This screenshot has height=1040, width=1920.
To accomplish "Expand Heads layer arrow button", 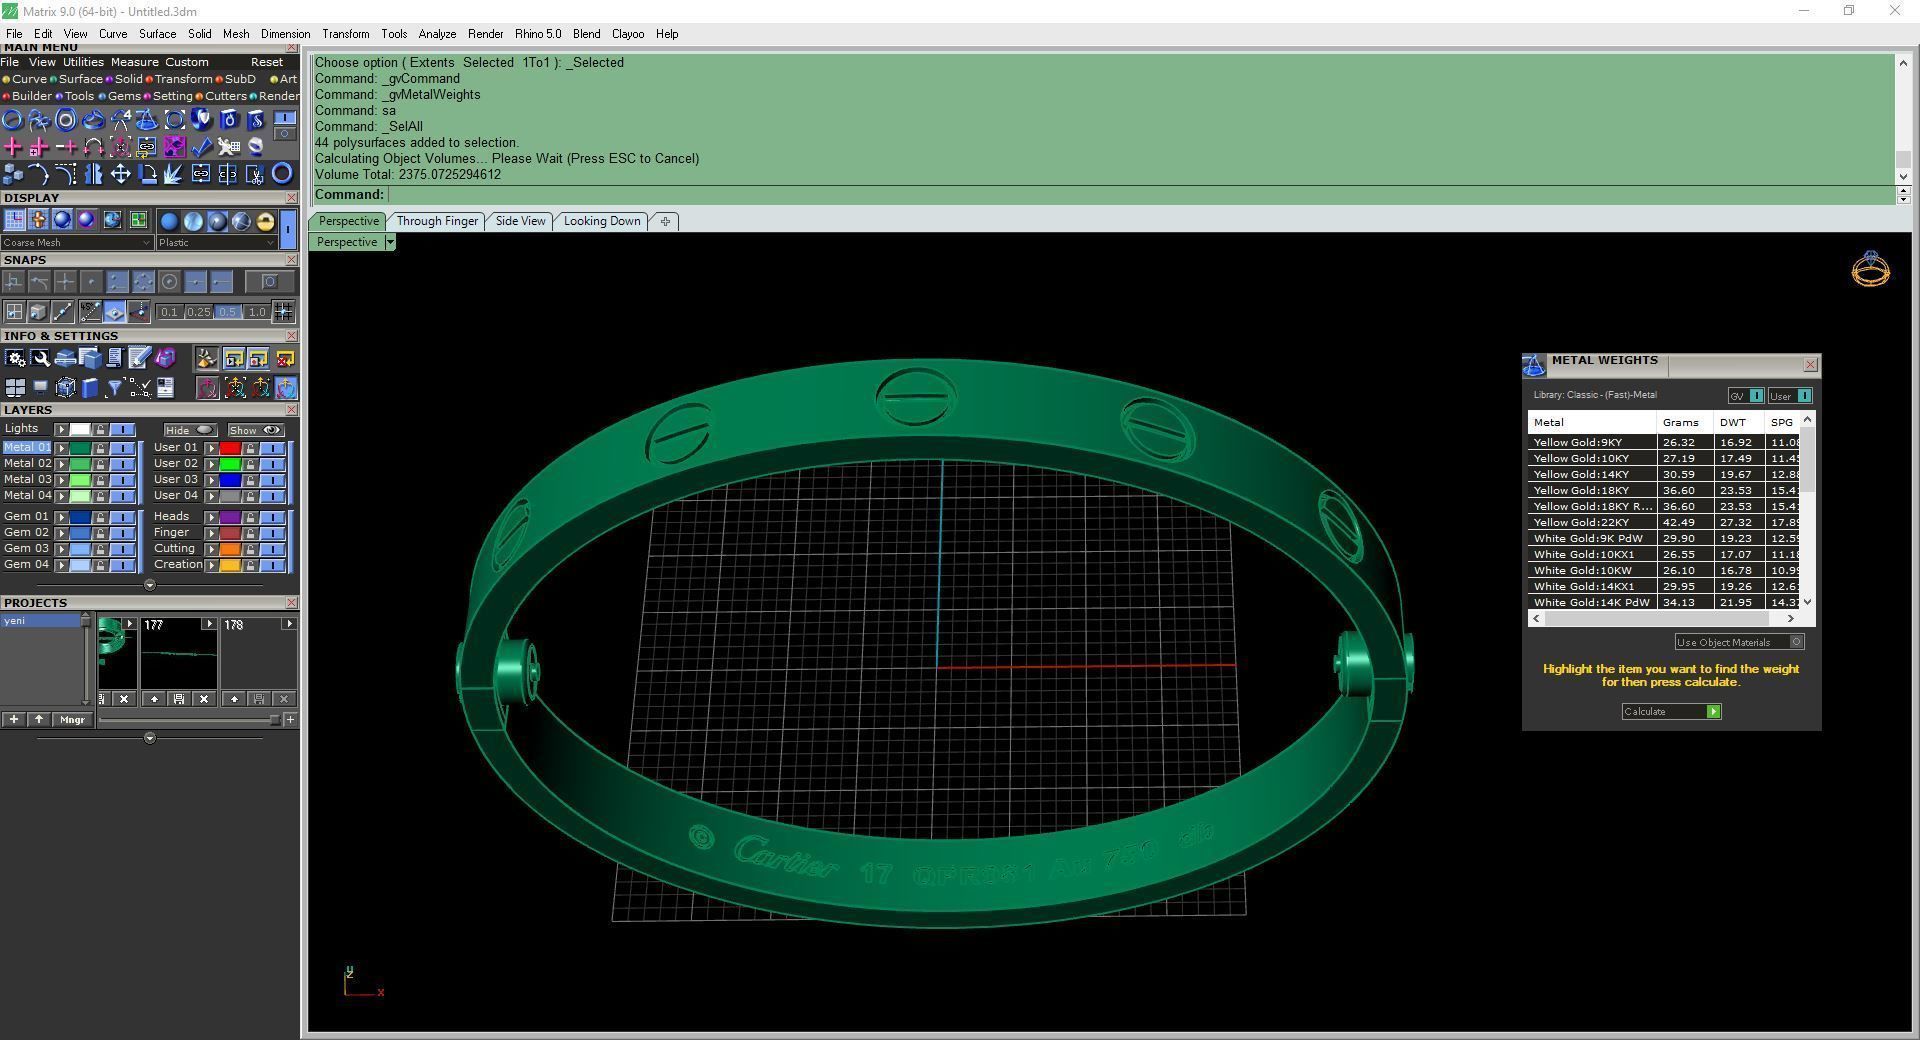I will point(211,517).
